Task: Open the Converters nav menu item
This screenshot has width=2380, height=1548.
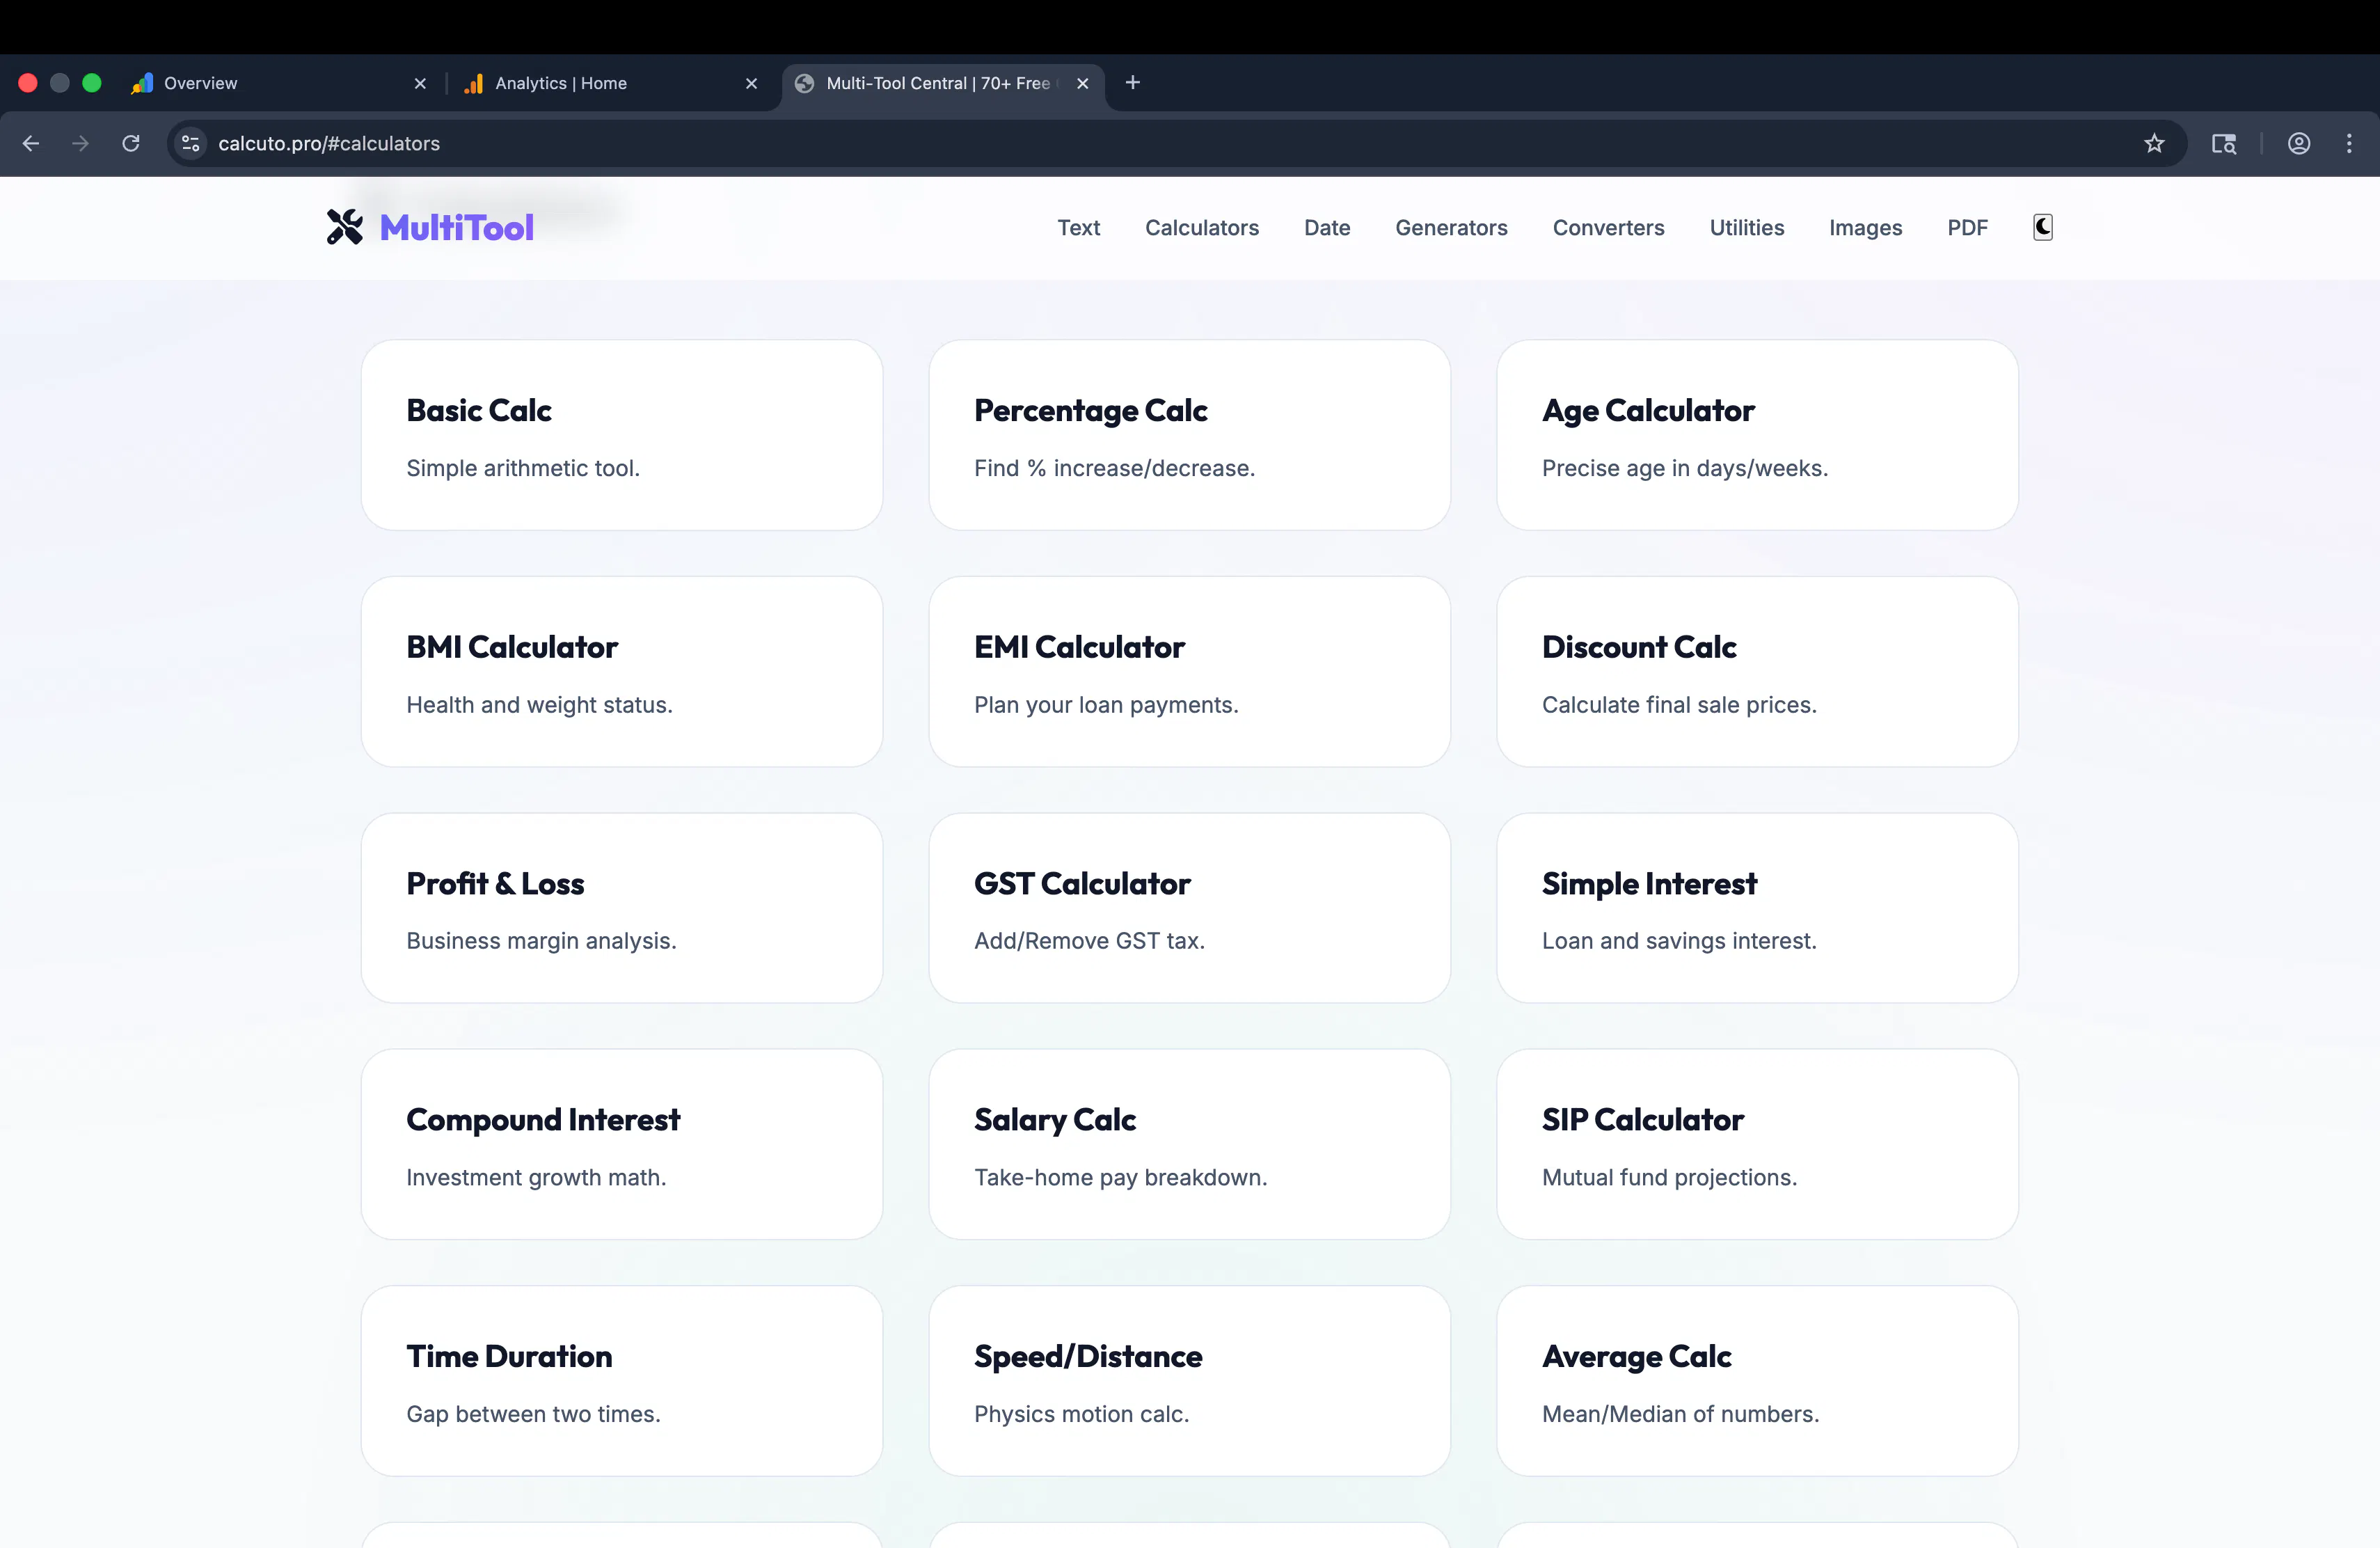Action: click(x=1608, y=228)
